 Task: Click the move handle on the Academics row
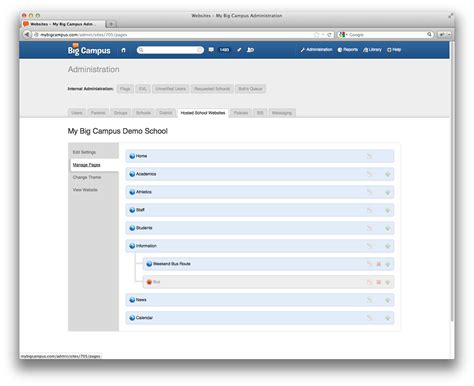point(388,174)
